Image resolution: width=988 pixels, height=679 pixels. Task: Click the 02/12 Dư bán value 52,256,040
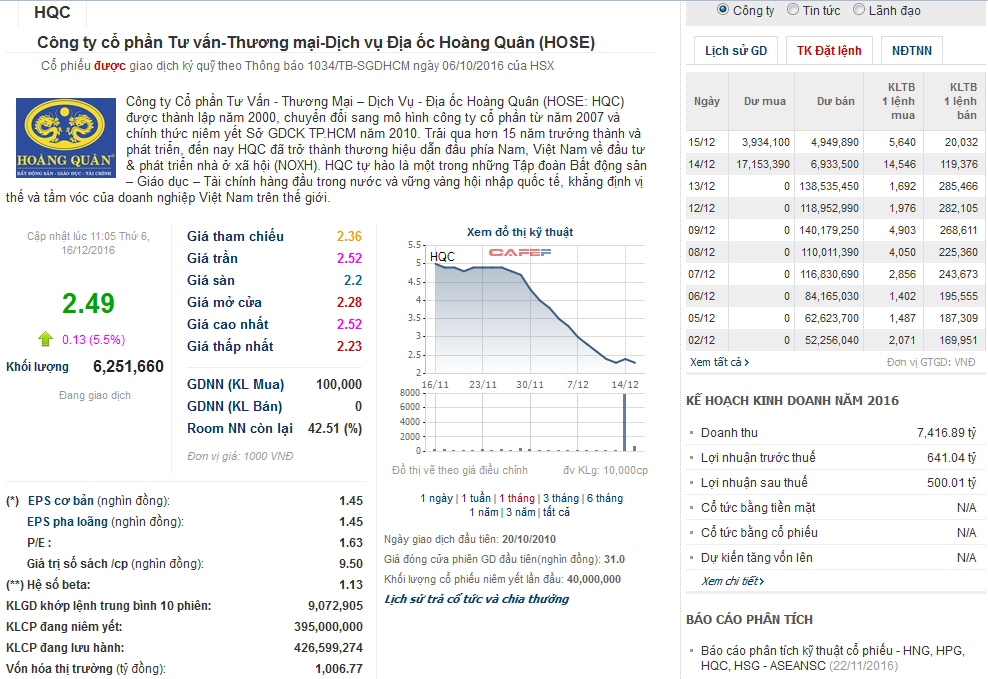(x=831, y=341)
